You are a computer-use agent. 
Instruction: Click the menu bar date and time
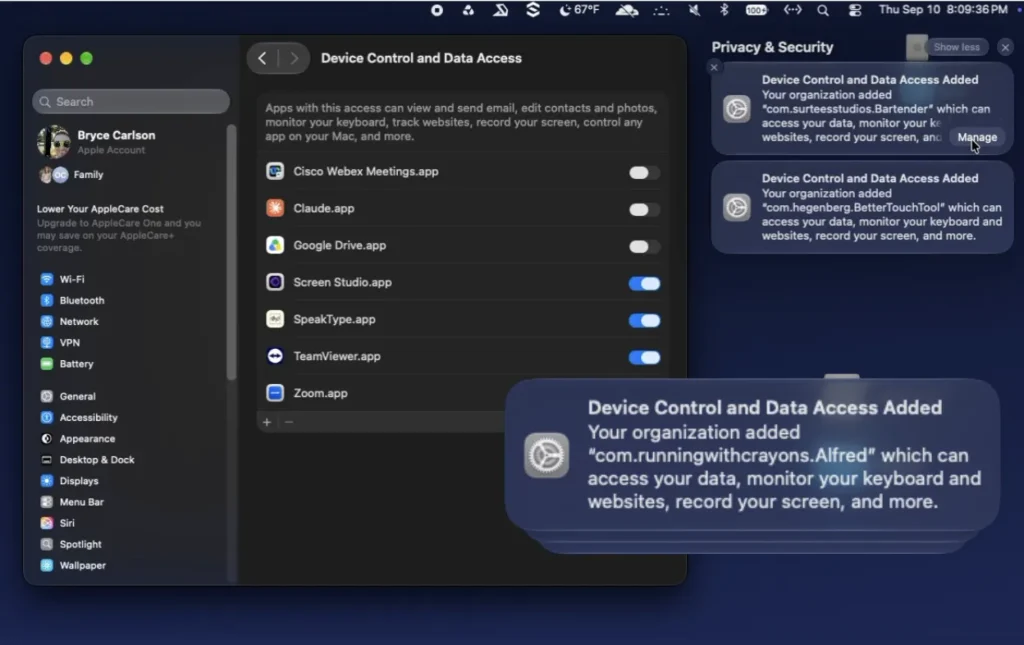click(943, 10)
